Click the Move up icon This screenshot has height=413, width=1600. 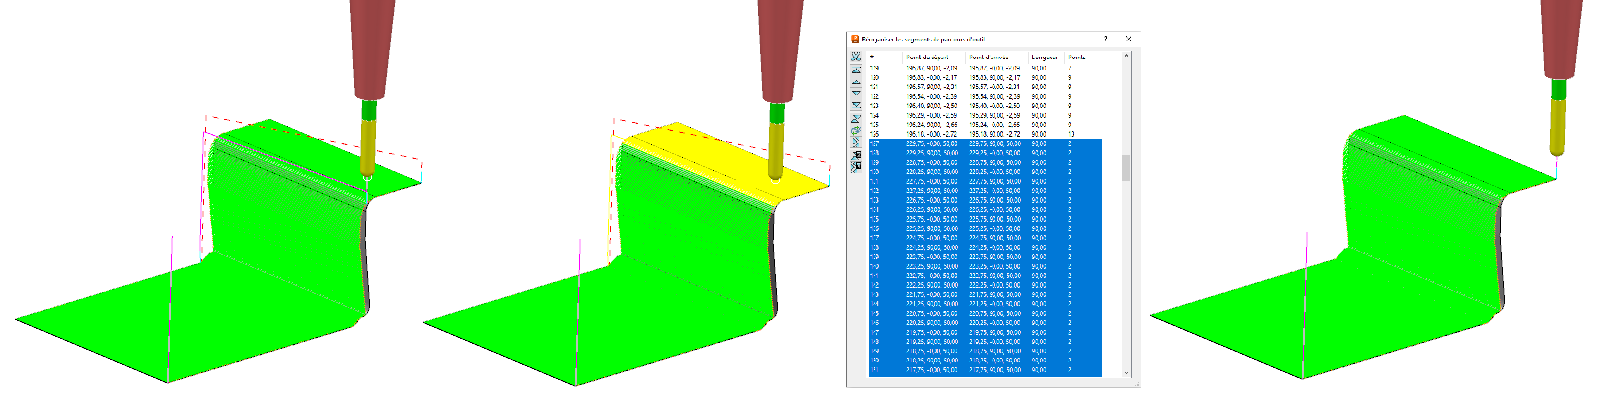pos(856,81)
